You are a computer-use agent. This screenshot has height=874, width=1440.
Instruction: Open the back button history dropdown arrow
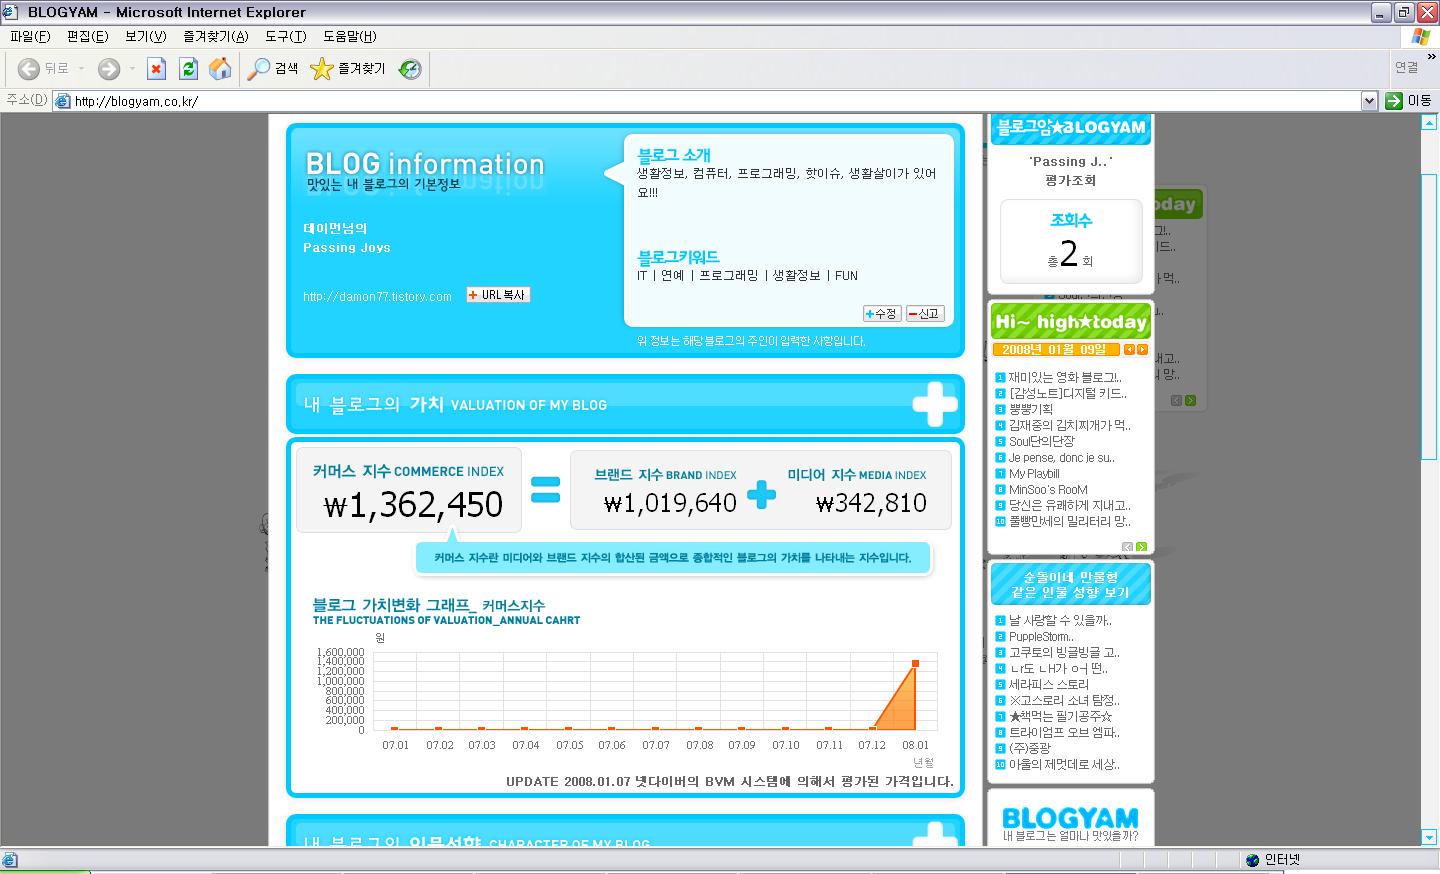pyautogui.click(x=81, y=68)
